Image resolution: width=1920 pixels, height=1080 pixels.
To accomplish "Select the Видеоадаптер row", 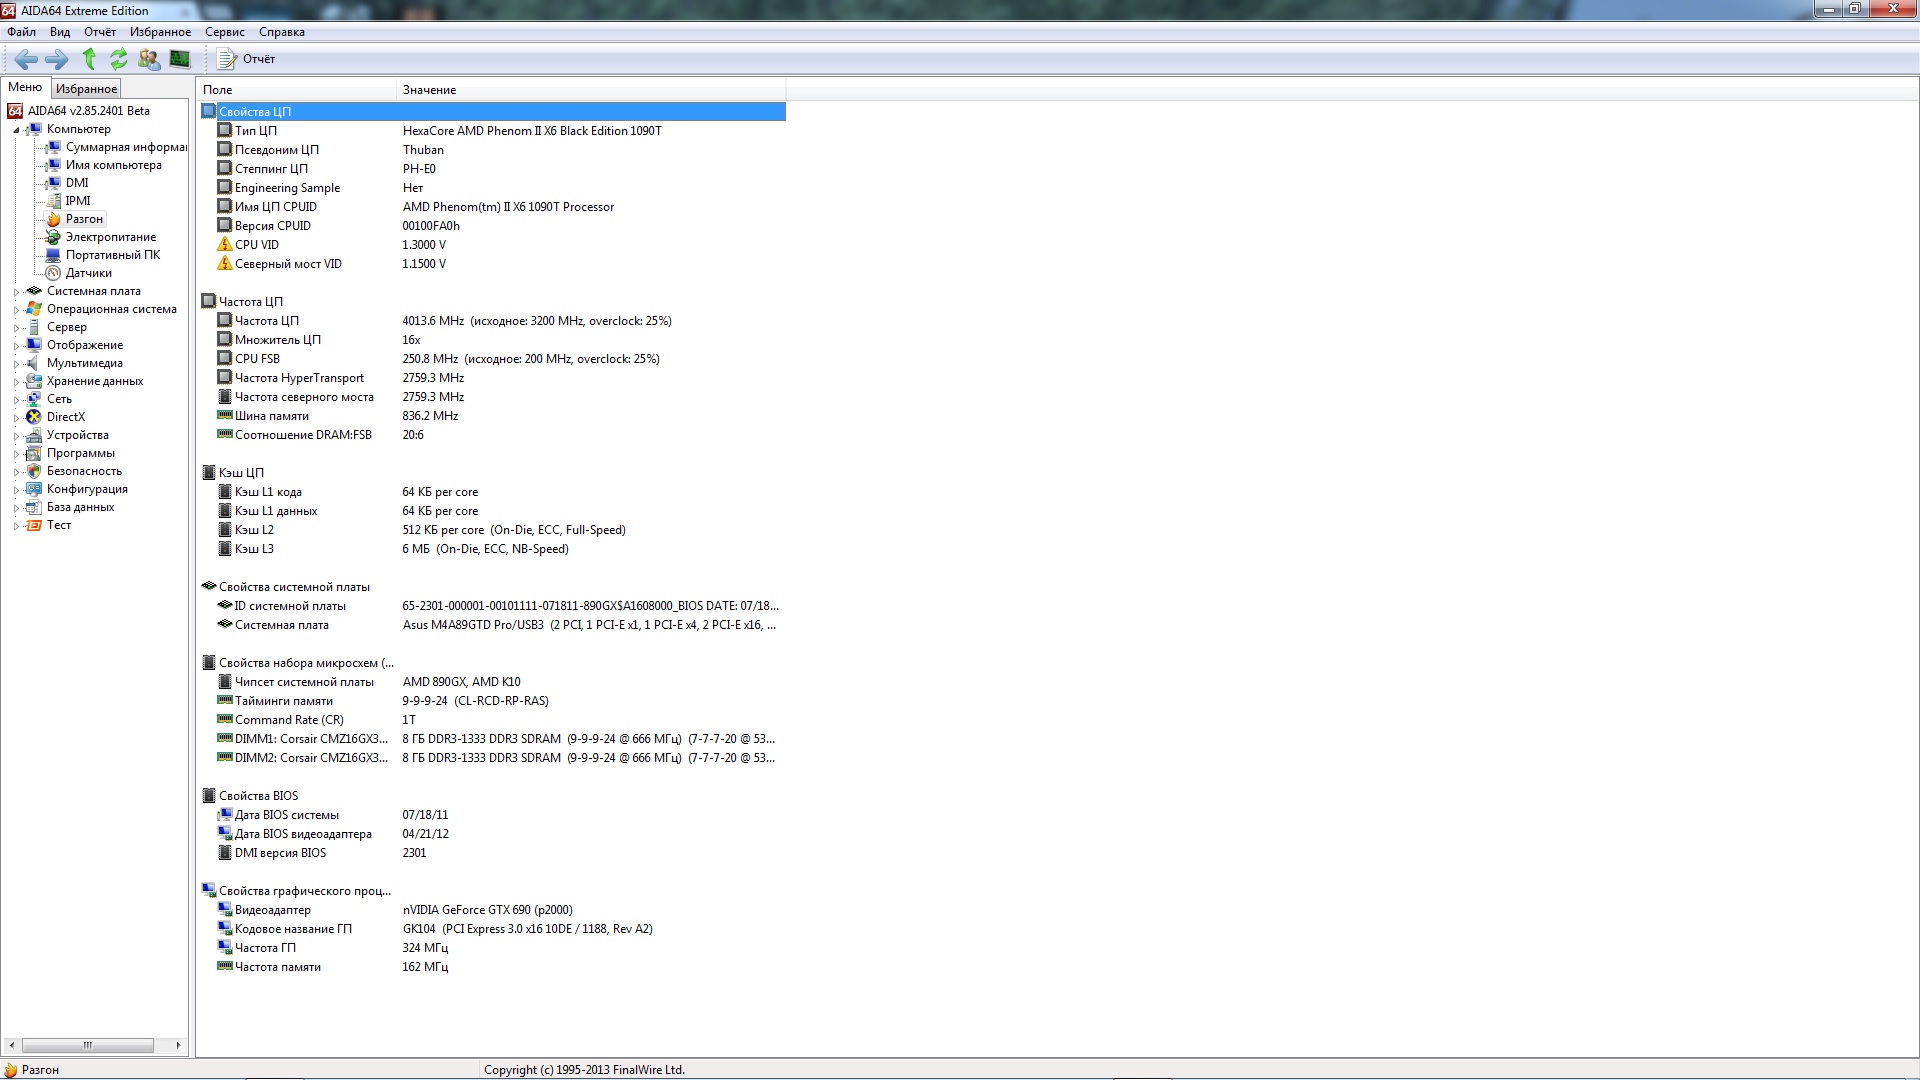I will click(493, 910).
